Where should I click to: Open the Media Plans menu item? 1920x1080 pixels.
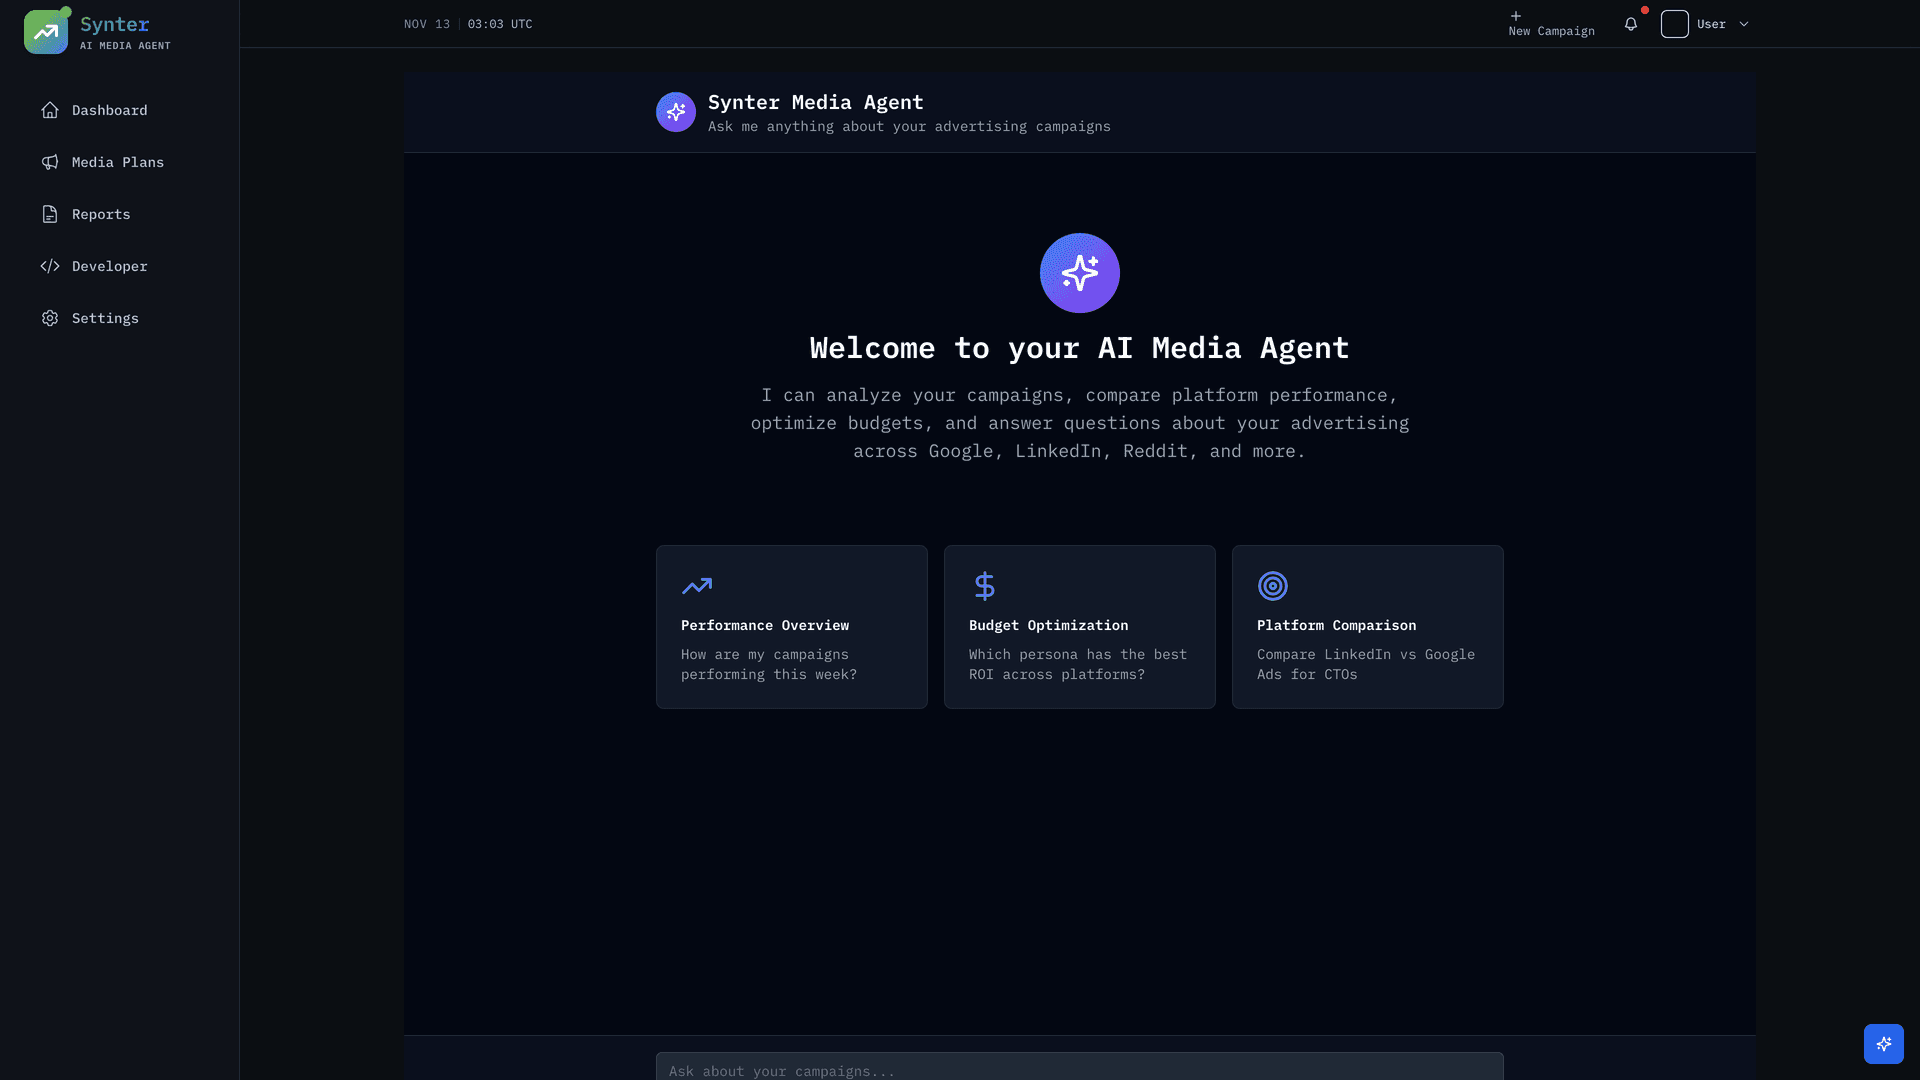click(x=117, y=162)
